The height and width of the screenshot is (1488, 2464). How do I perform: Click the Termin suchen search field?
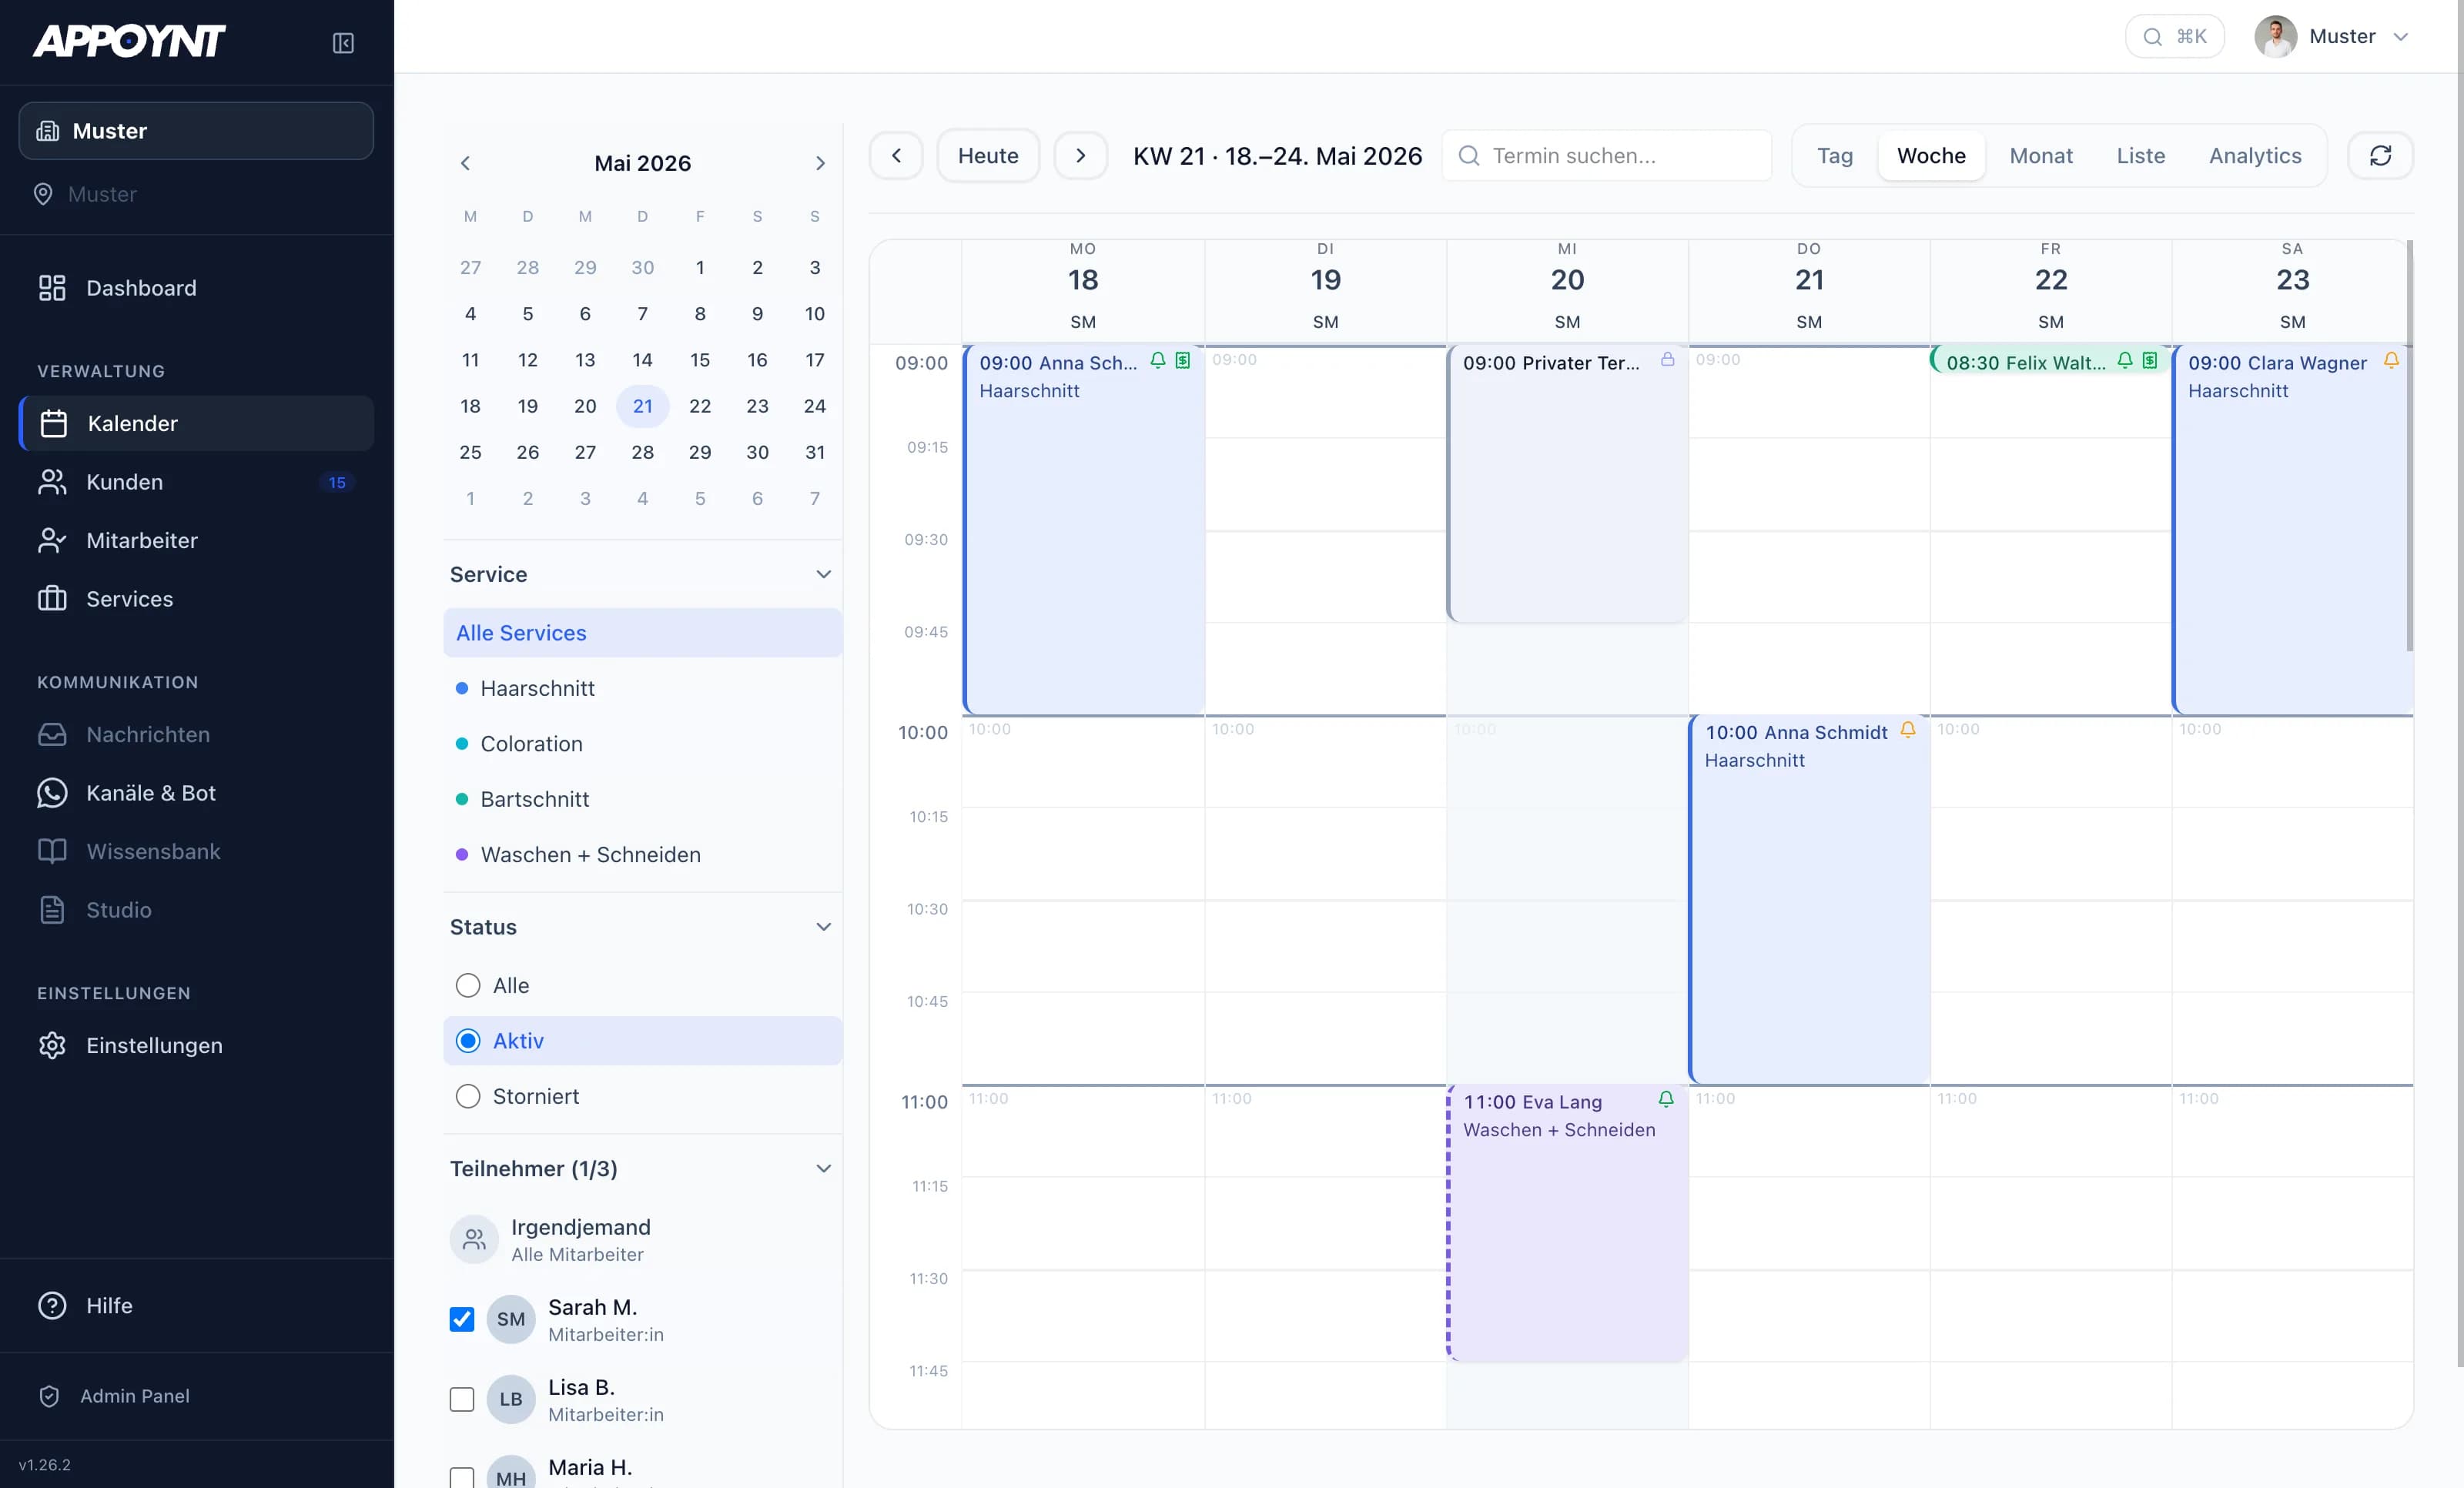tap(1607, 156)
